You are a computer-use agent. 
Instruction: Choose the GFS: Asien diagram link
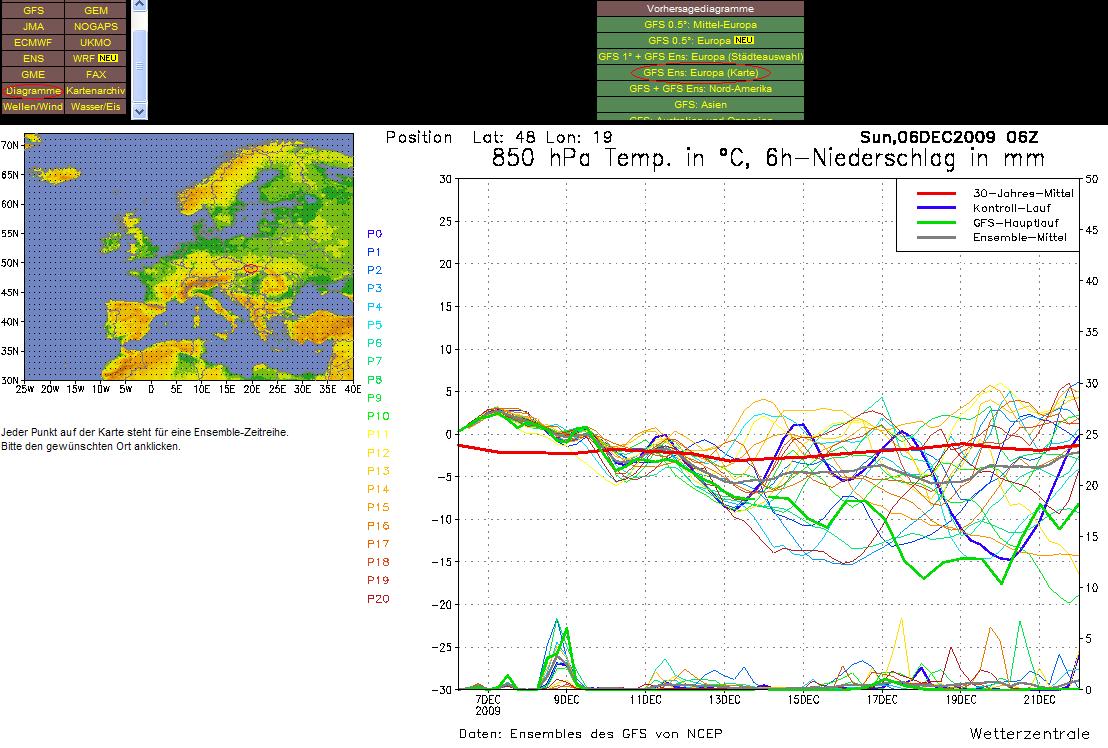700,105
